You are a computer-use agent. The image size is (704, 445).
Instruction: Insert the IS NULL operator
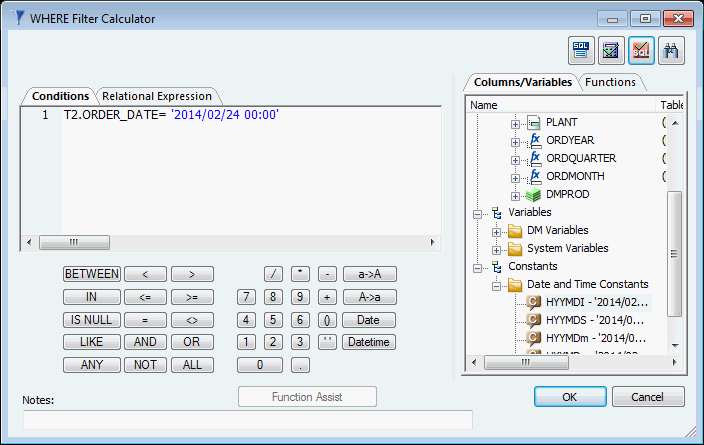92,320
